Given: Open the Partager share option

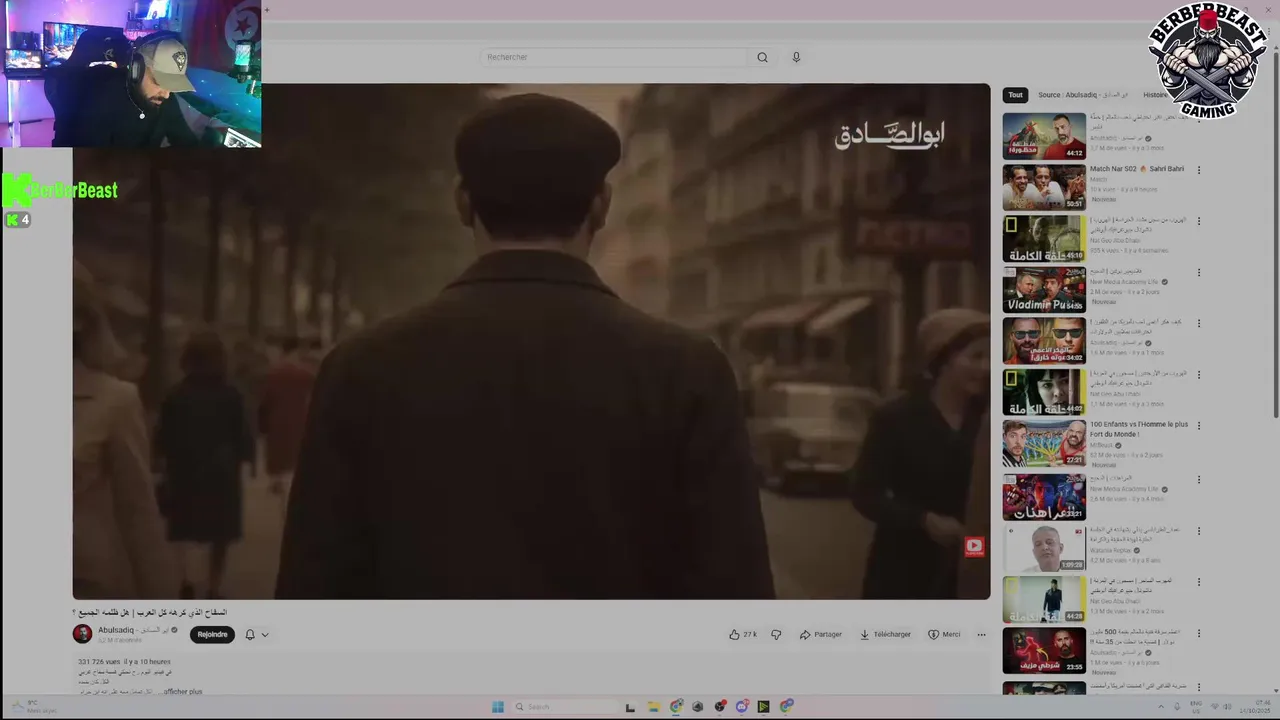Looking at the screenshot, I should pos(821,634).
